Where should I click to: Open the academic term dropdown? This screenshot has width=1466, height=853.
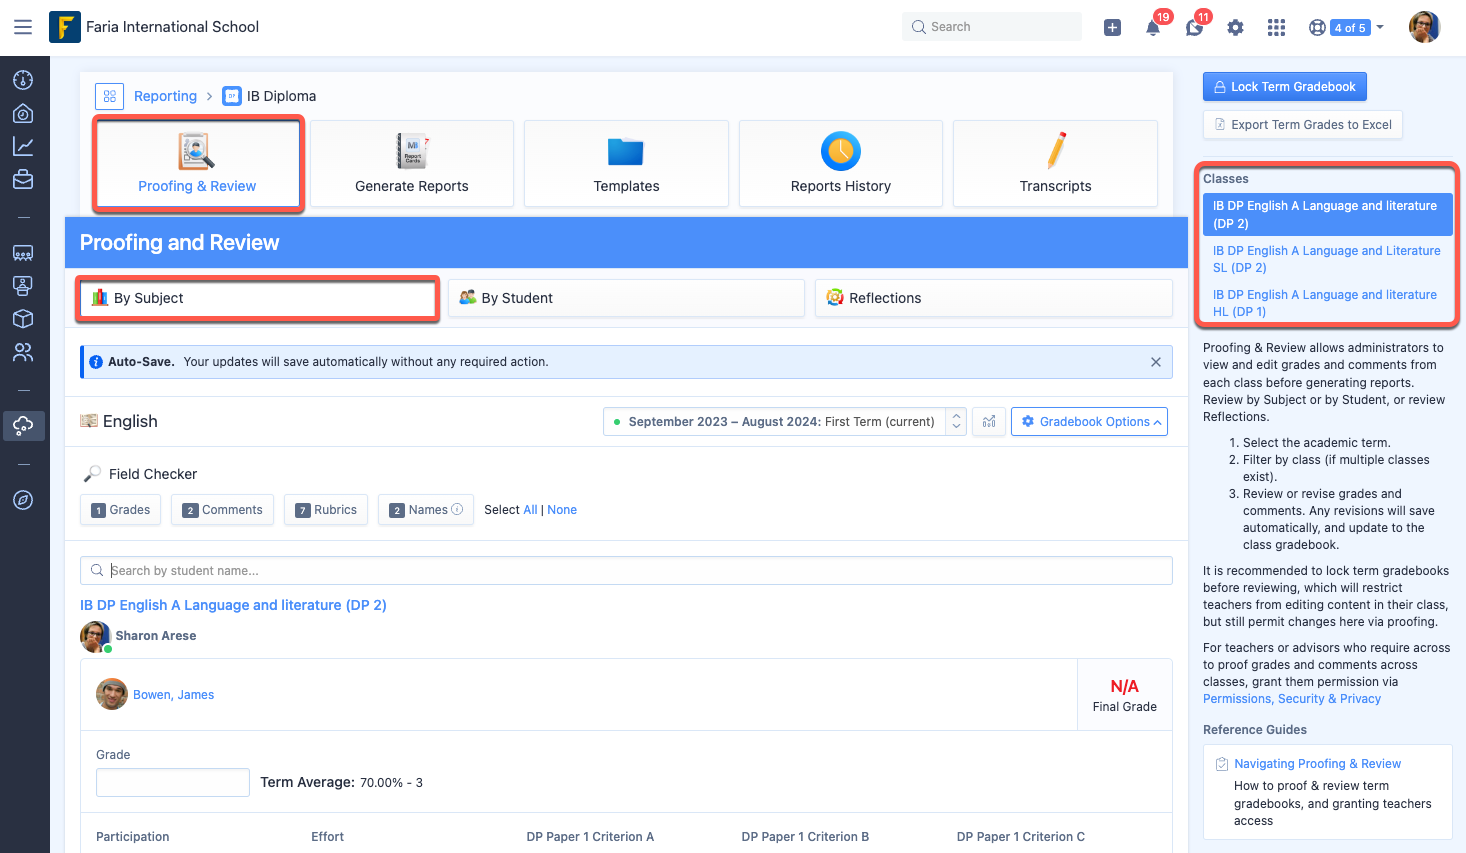(x=784, y=422)
